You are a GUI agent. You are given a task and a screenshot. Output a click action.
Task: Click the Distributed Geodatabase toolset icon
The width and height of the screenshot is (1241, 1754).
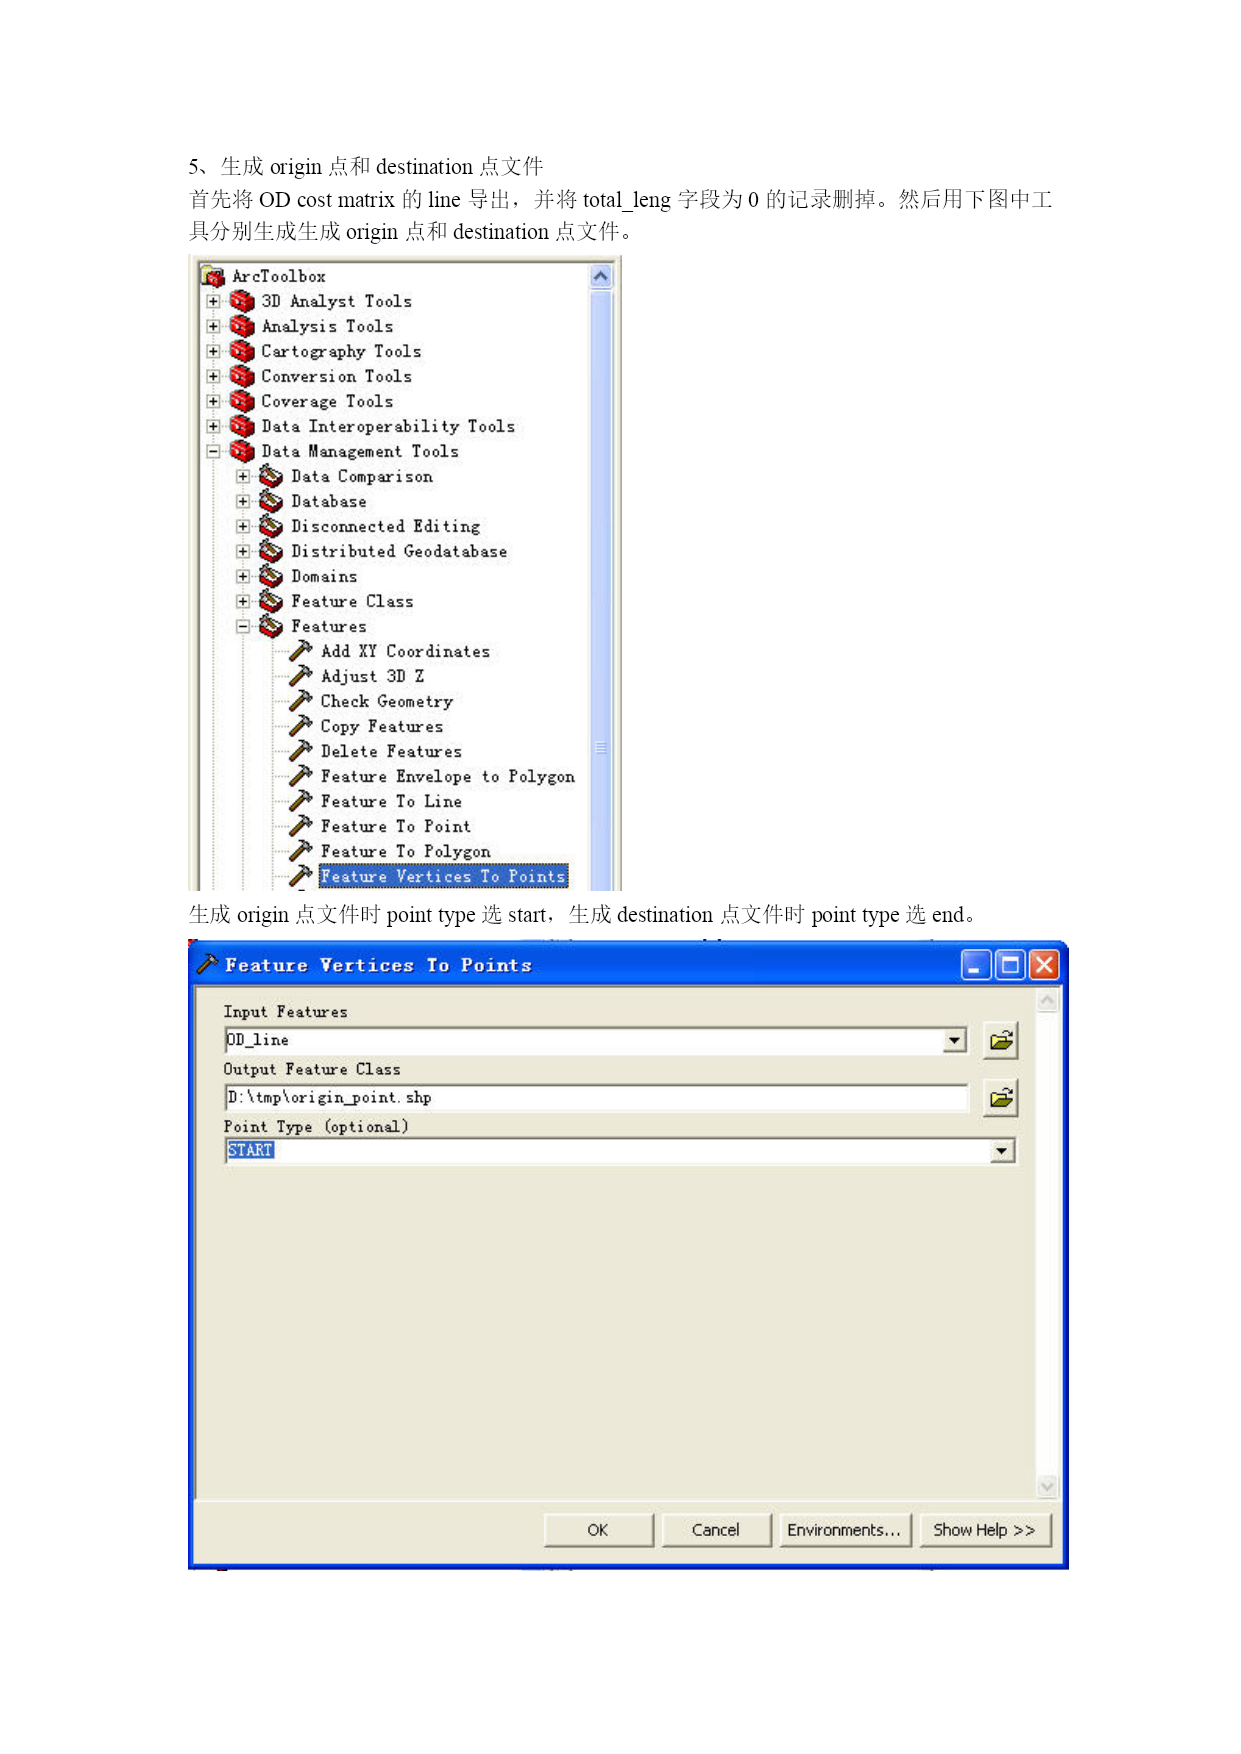pyautogui.click(x=271, y=551)
